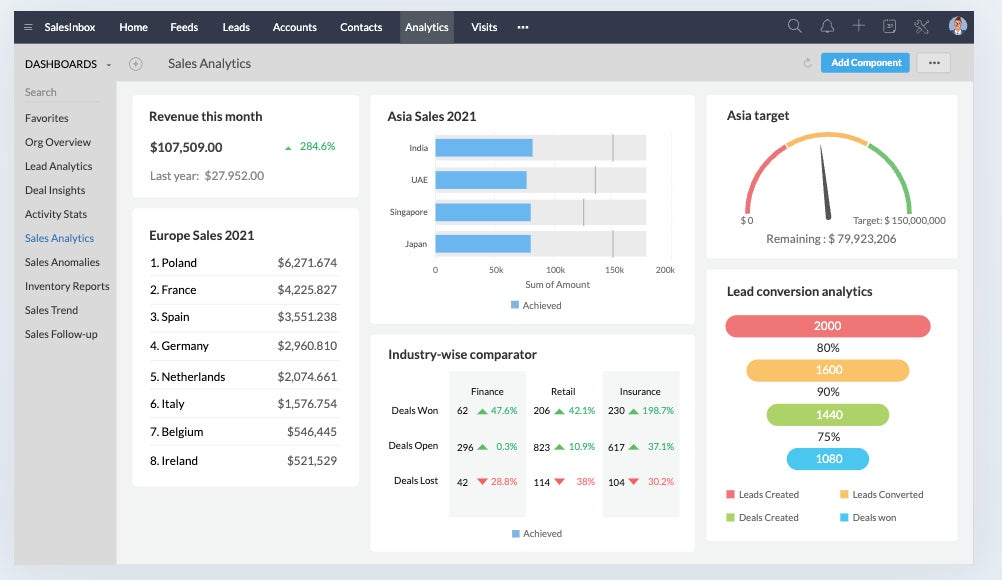Click the dashboard Search field
The image size is (1002, 580).
click(x=62, y=93)
